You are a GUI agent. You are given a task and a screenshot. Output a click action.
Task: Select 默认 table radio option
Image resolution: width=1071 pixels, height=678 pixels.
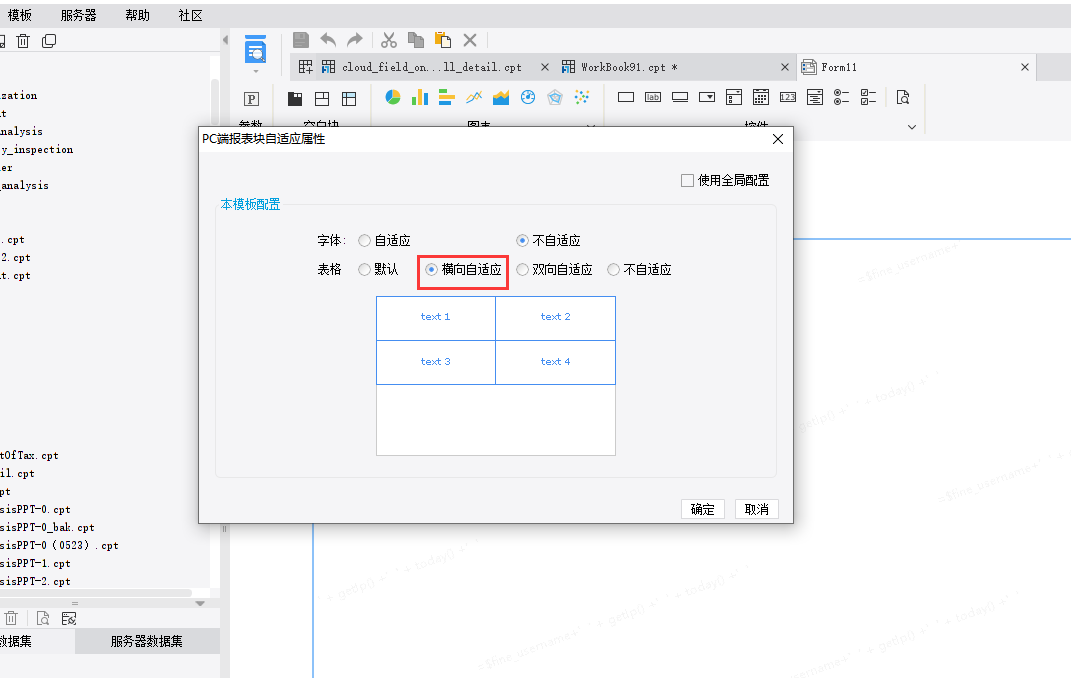(x=365, y=270)
